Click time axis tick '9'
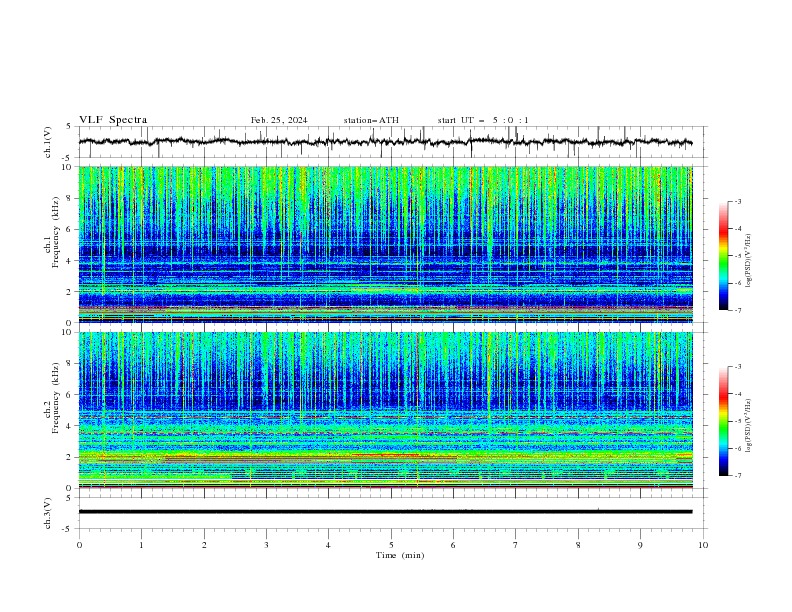 click(x=640, y=545)
